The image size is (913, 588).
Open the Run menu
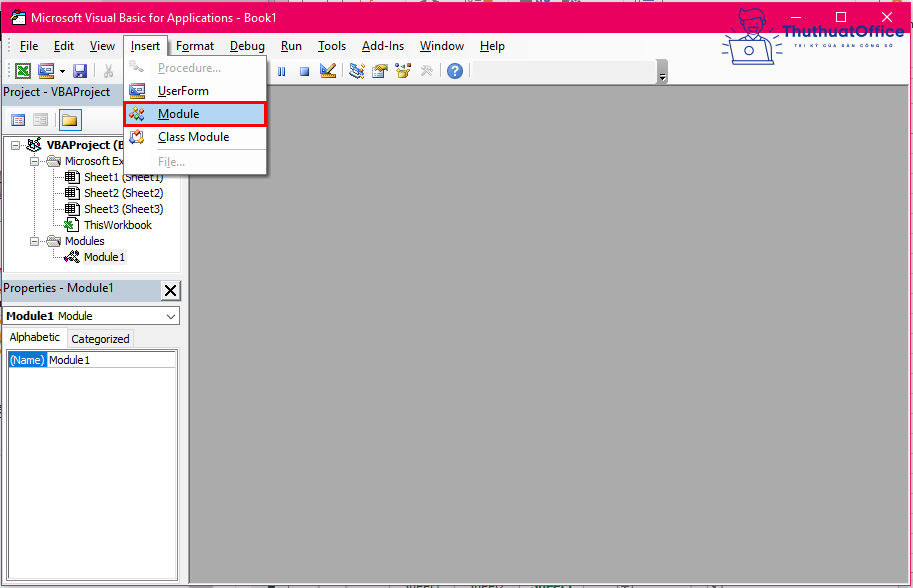click(x=291, y=45)
